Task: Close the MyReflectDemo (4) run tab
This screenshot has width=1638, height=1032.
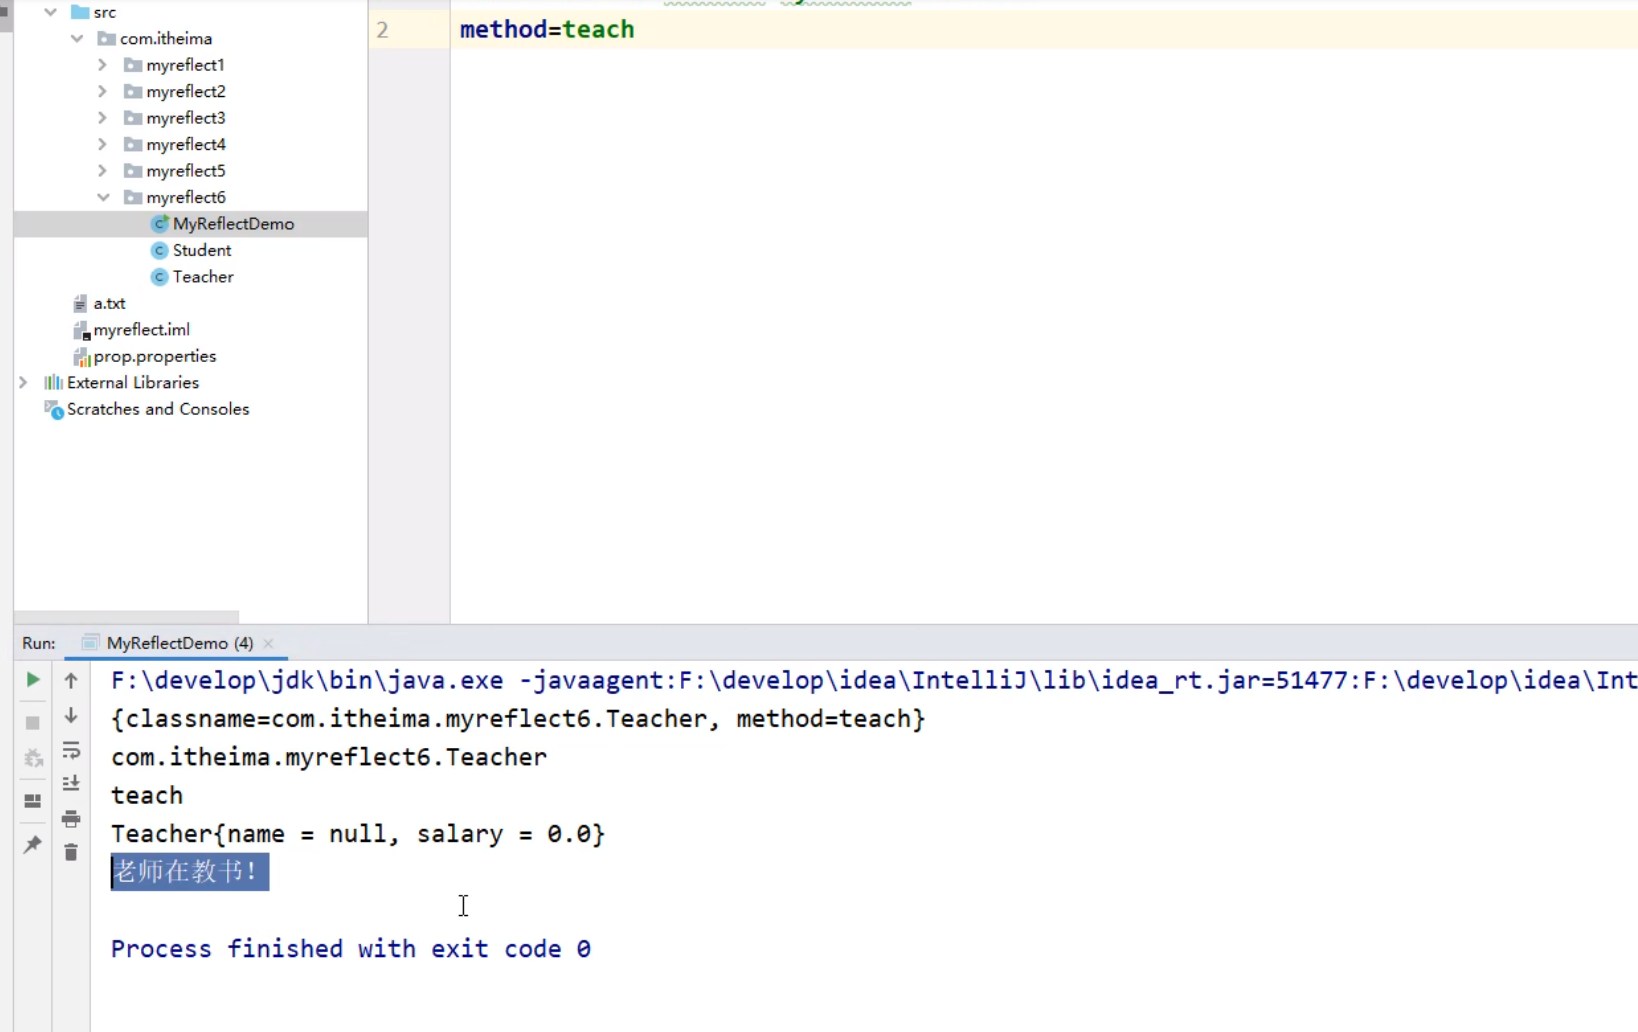Action: [268, 643]
